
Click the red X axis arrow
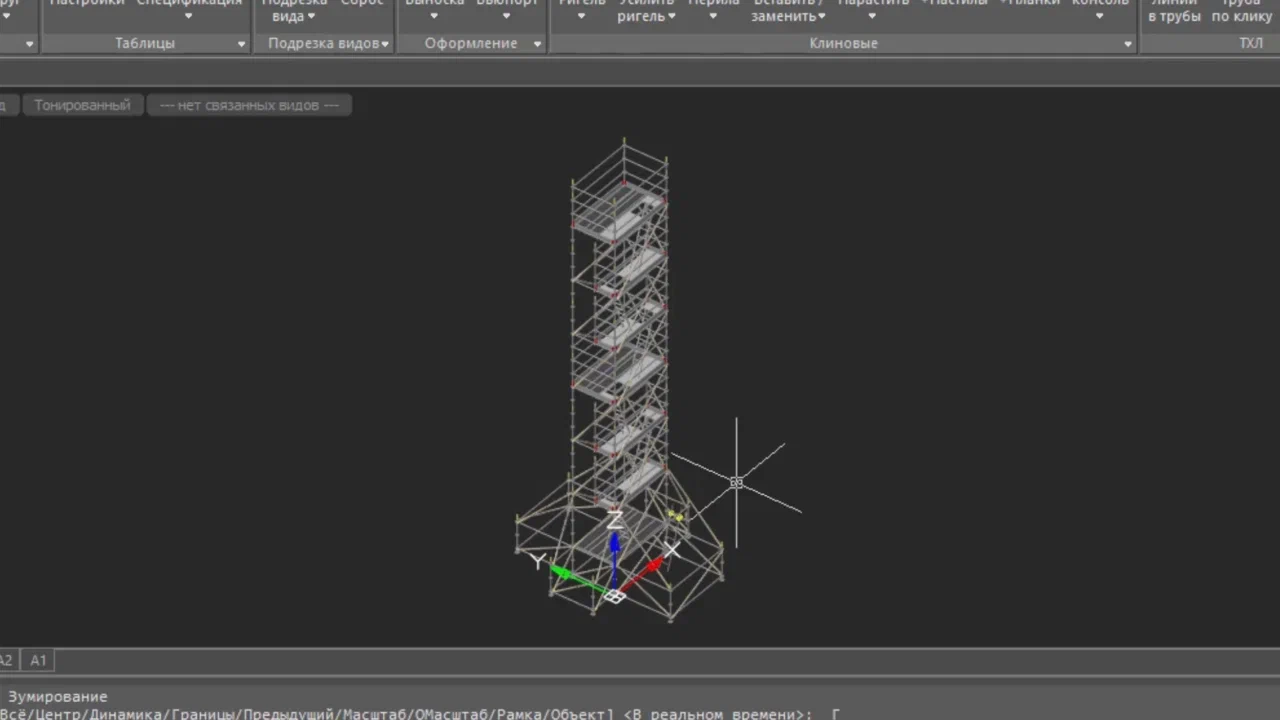(641, 577)
